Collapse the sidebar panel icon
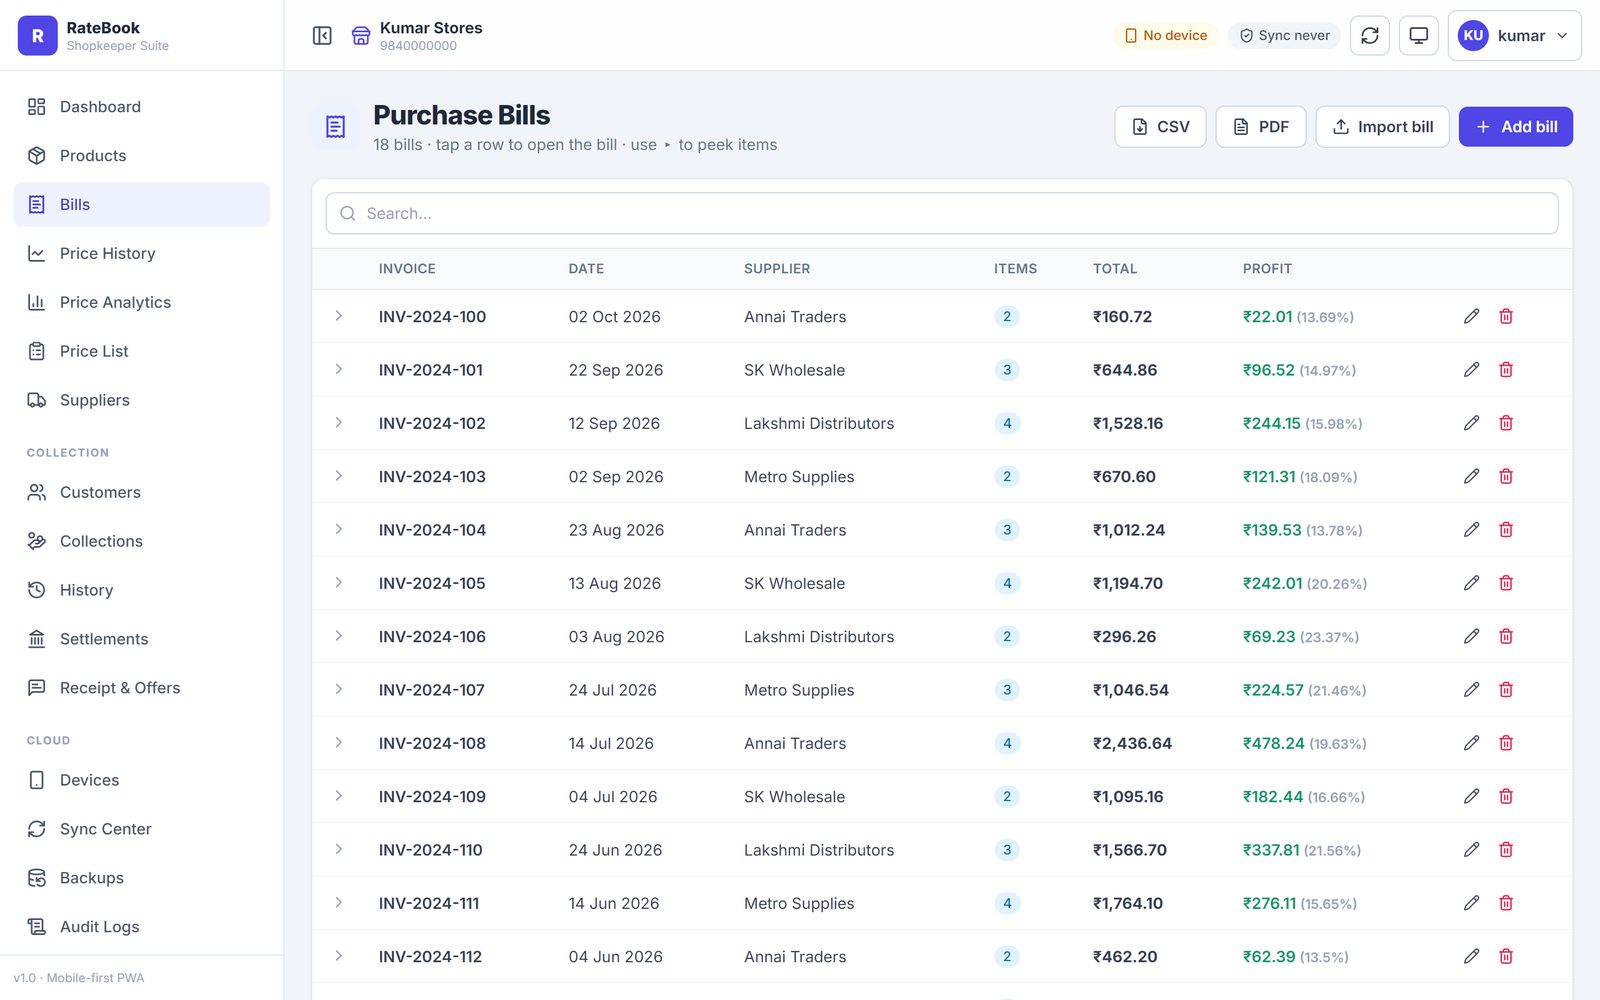 point(322,36)
